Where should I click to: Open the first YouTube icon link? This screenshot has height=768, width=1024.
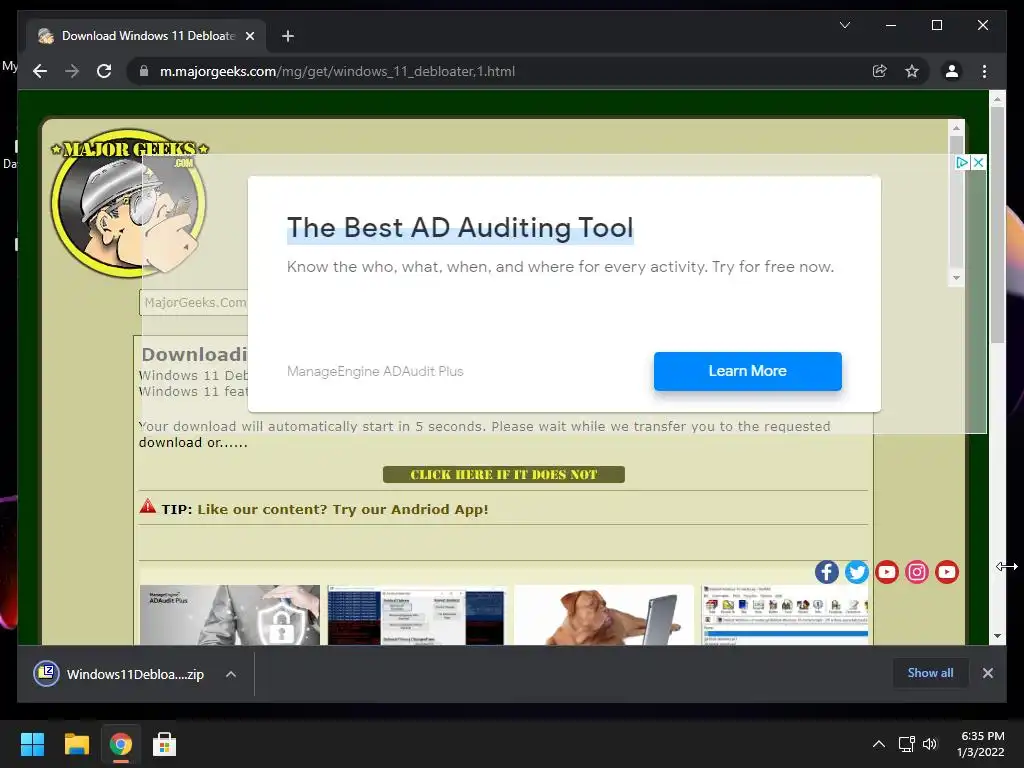[887, 572]
